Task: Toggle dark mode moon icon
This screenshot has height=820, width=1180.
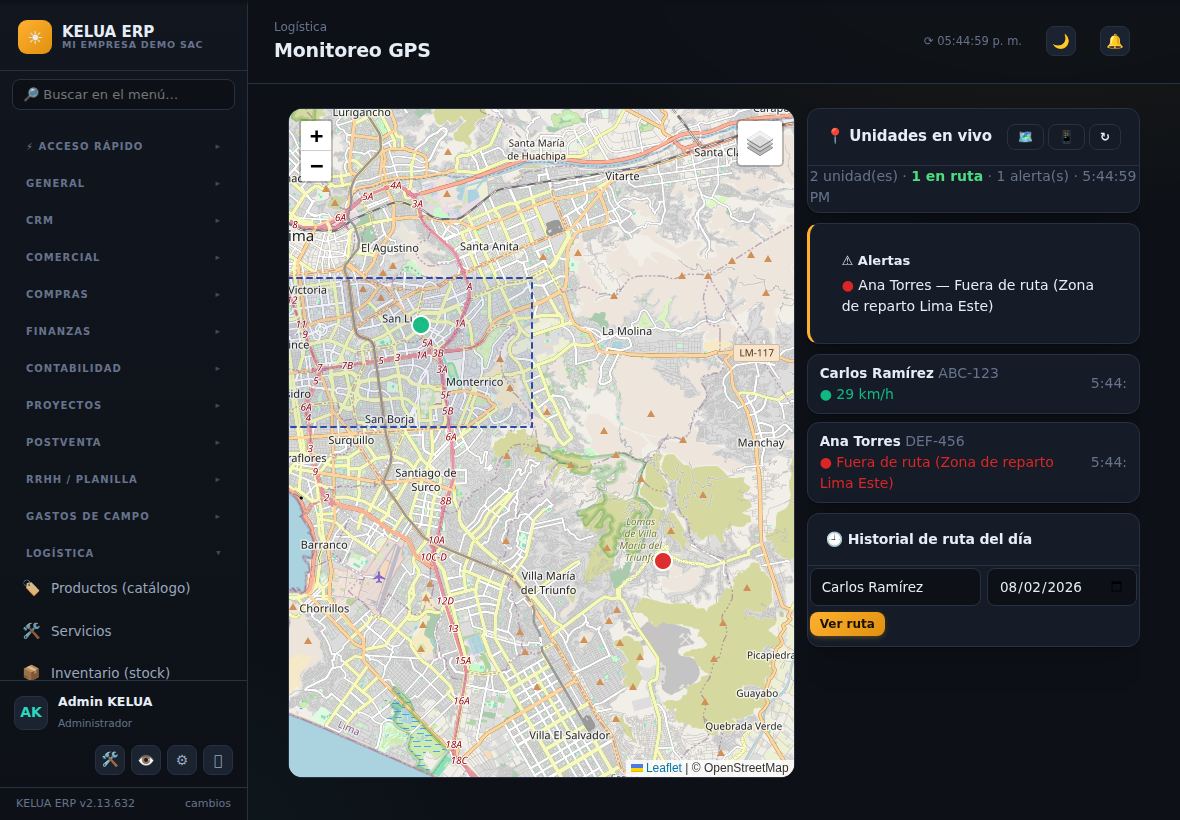Action: [1060, 41]
